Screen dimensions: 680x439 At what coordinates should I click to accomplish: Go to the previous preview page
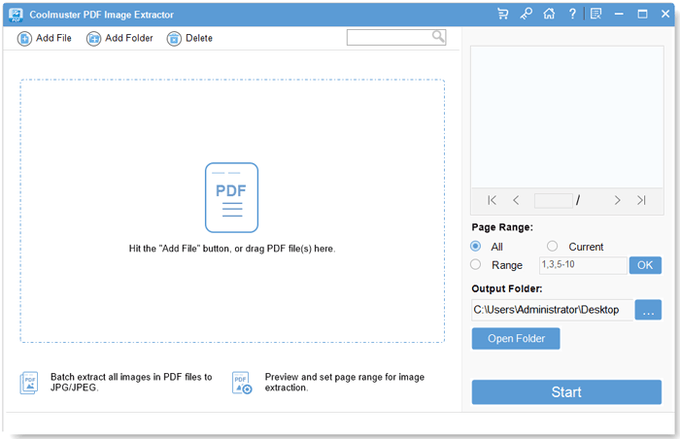click(516, 200)
